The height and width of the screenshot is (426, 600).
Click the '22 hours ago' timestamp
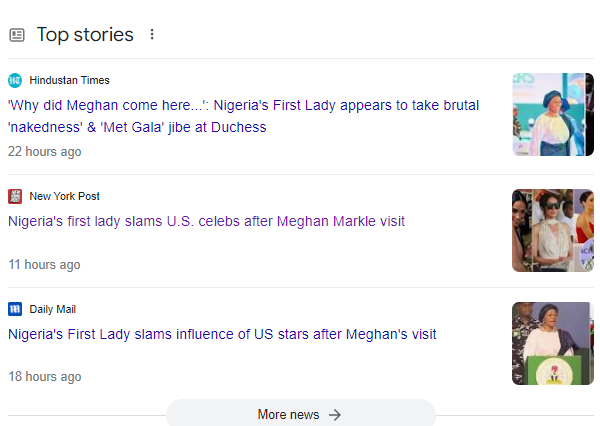click(45, 152)
